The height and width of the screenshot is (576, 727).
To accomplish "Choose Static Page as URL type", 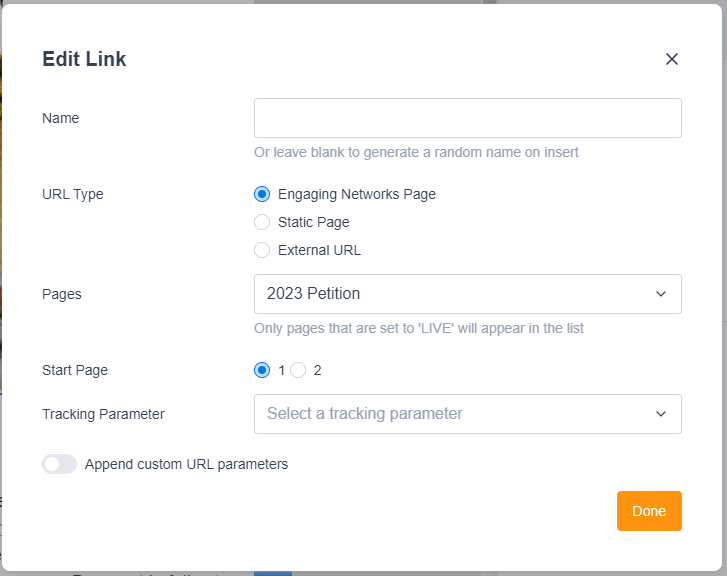I will [x=262, y=222].
